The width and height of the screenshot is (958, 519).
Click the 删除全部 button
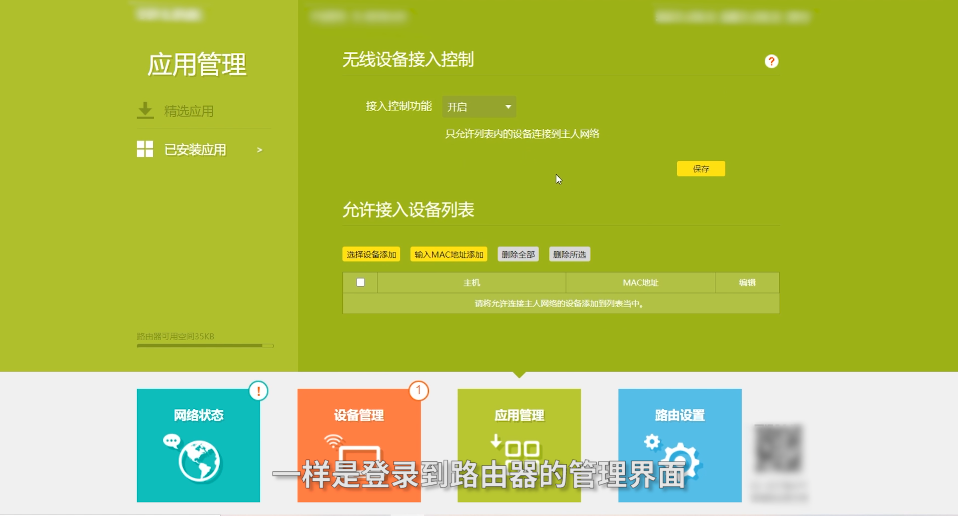click(518, 255)
